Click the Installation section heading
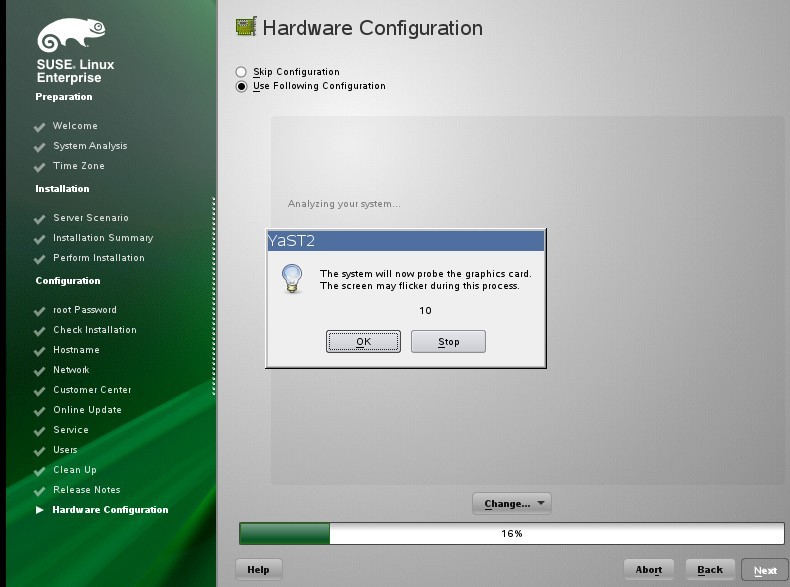Viewport: 790px width, 587px height. coord(62,188)
